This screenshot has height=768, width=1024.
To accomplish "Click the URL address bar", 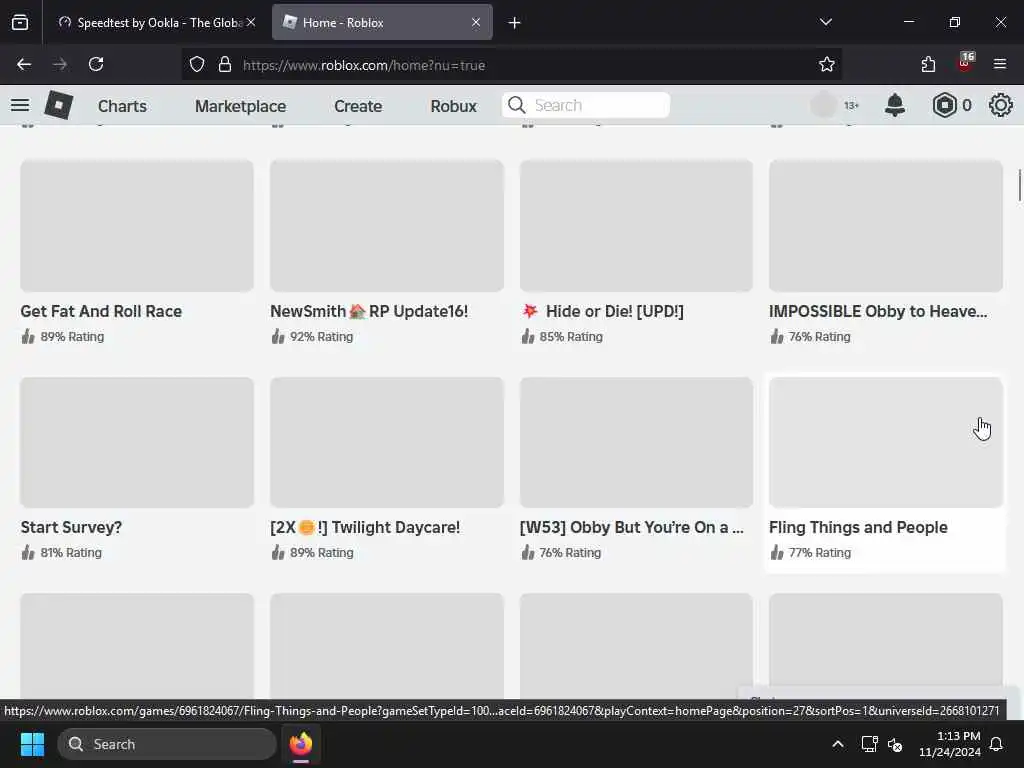I will (x=511, y=65).
